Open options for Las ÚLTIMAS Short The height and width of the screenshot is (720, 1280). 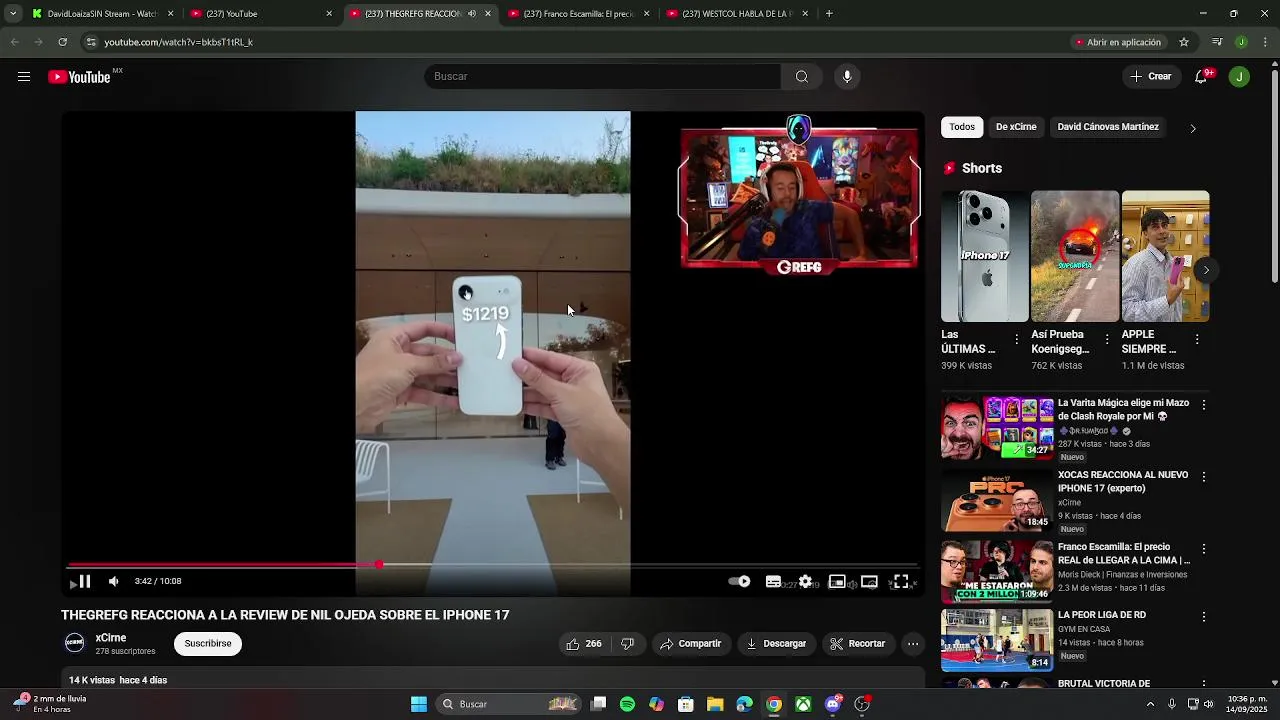(1017, 340)
